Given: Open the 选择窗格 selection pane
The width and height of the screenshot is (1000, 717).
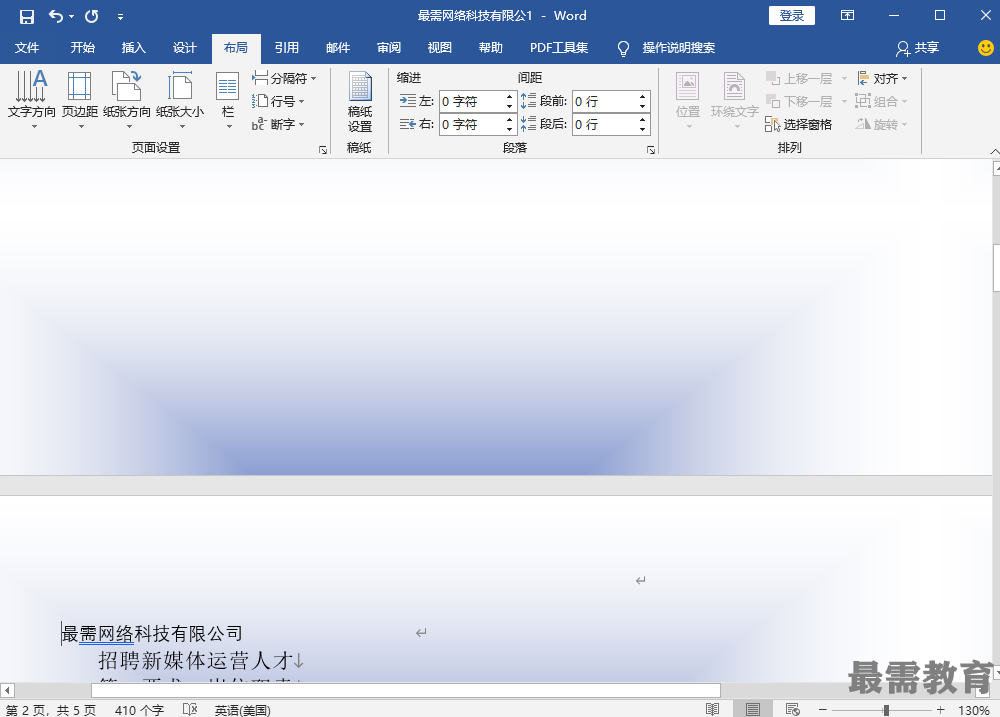Looking at the screenshot, I should pos(798,124).
